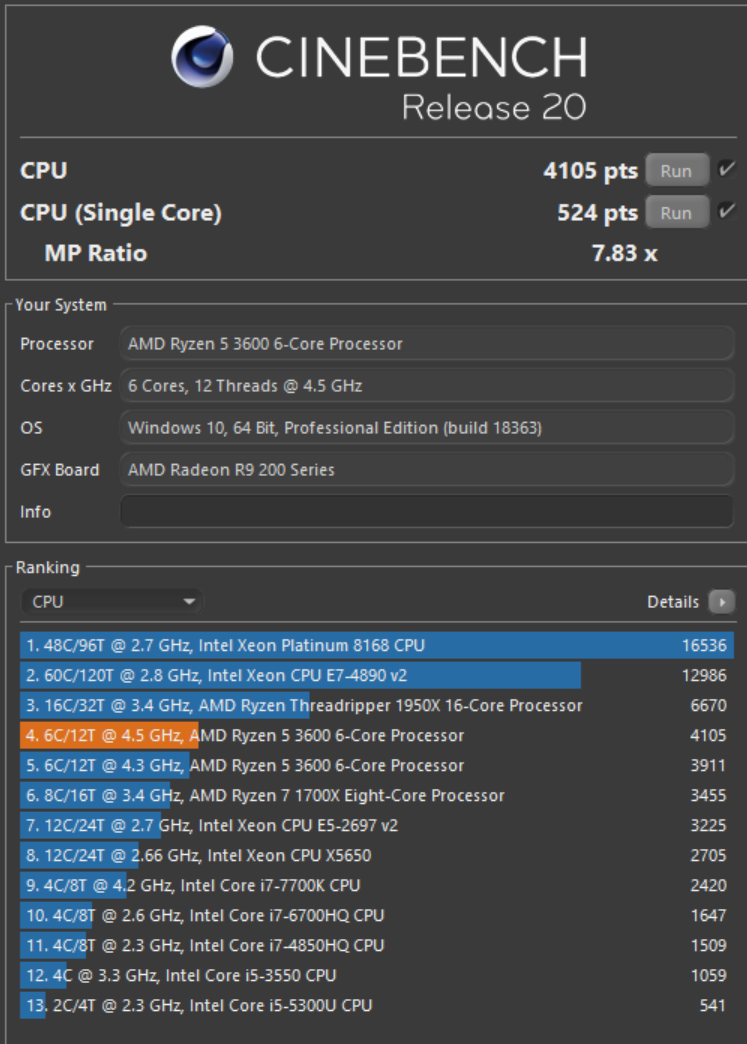Screen dimensions: 747x1044
Task: Click the Info text field
Action: coord(427,511)
